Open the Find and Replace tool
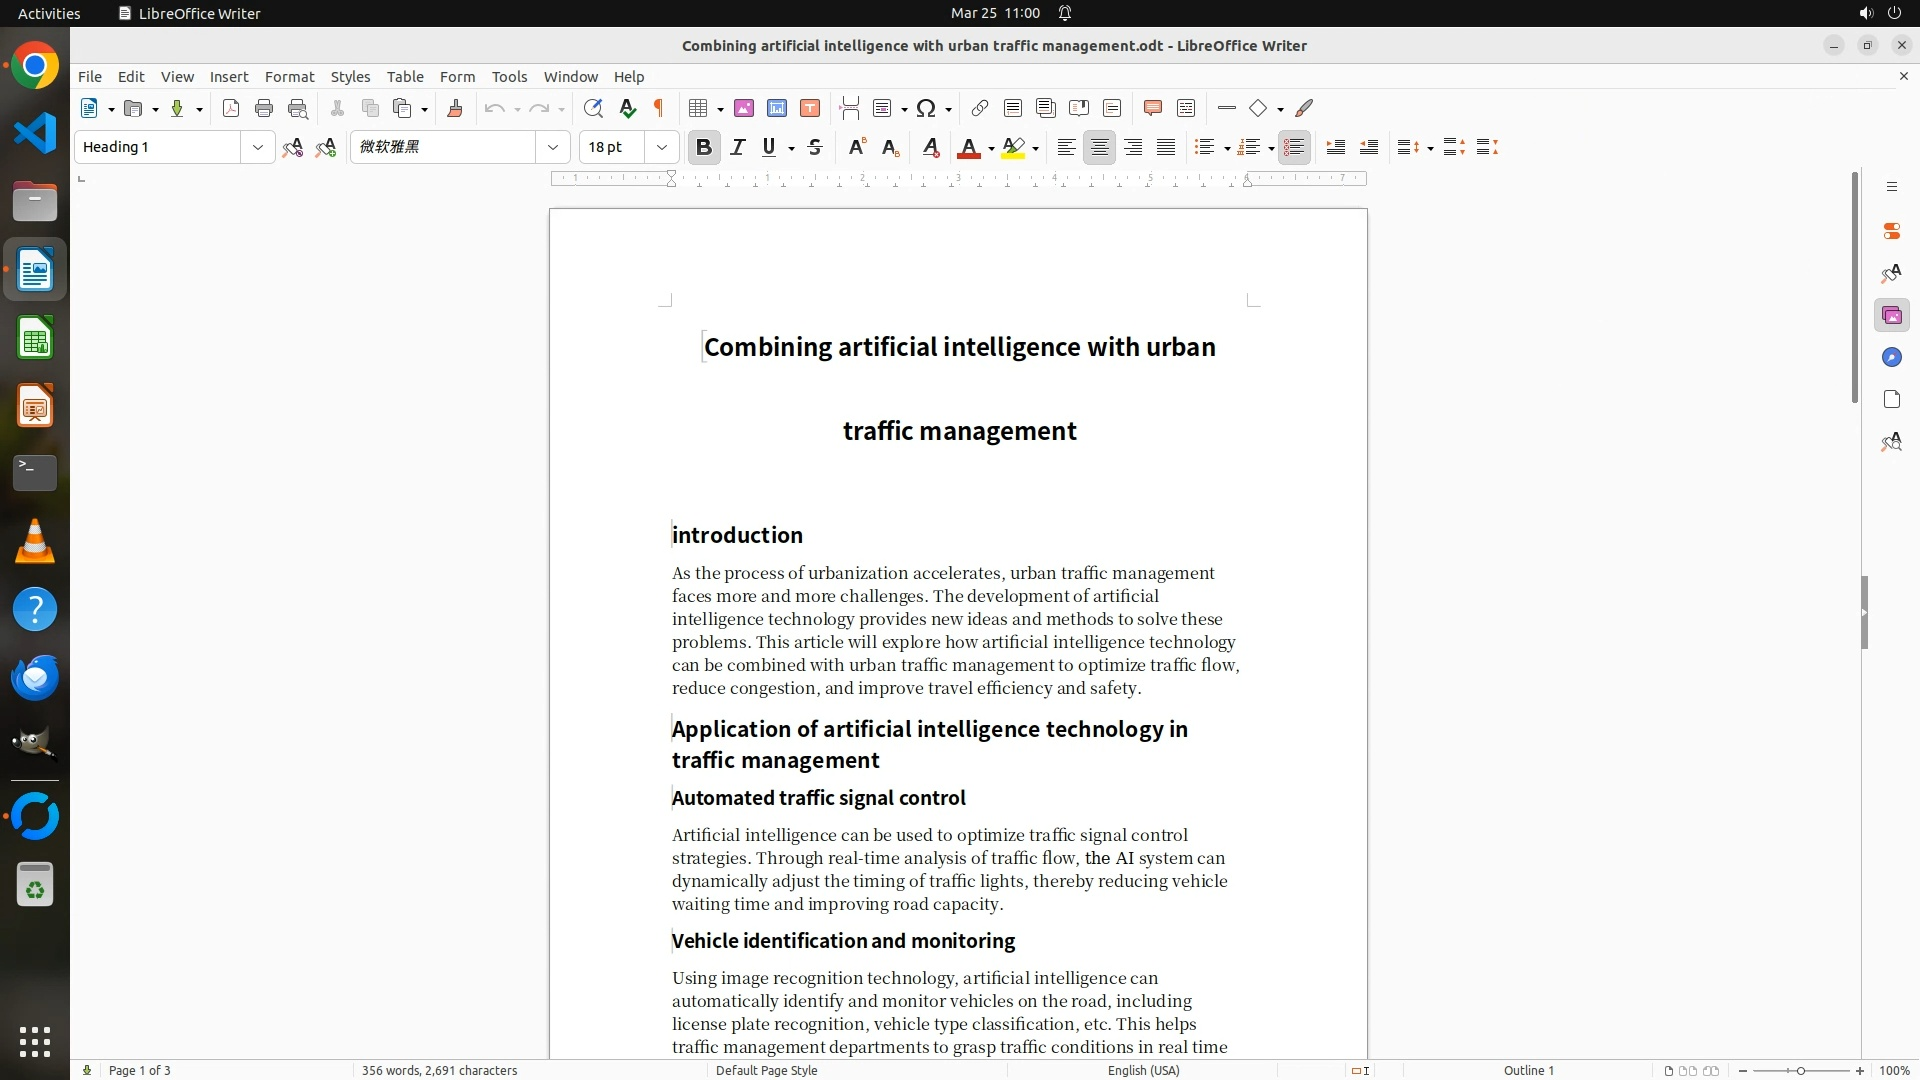Viewport: 1920px width, 1080px height. coord(593,108)
